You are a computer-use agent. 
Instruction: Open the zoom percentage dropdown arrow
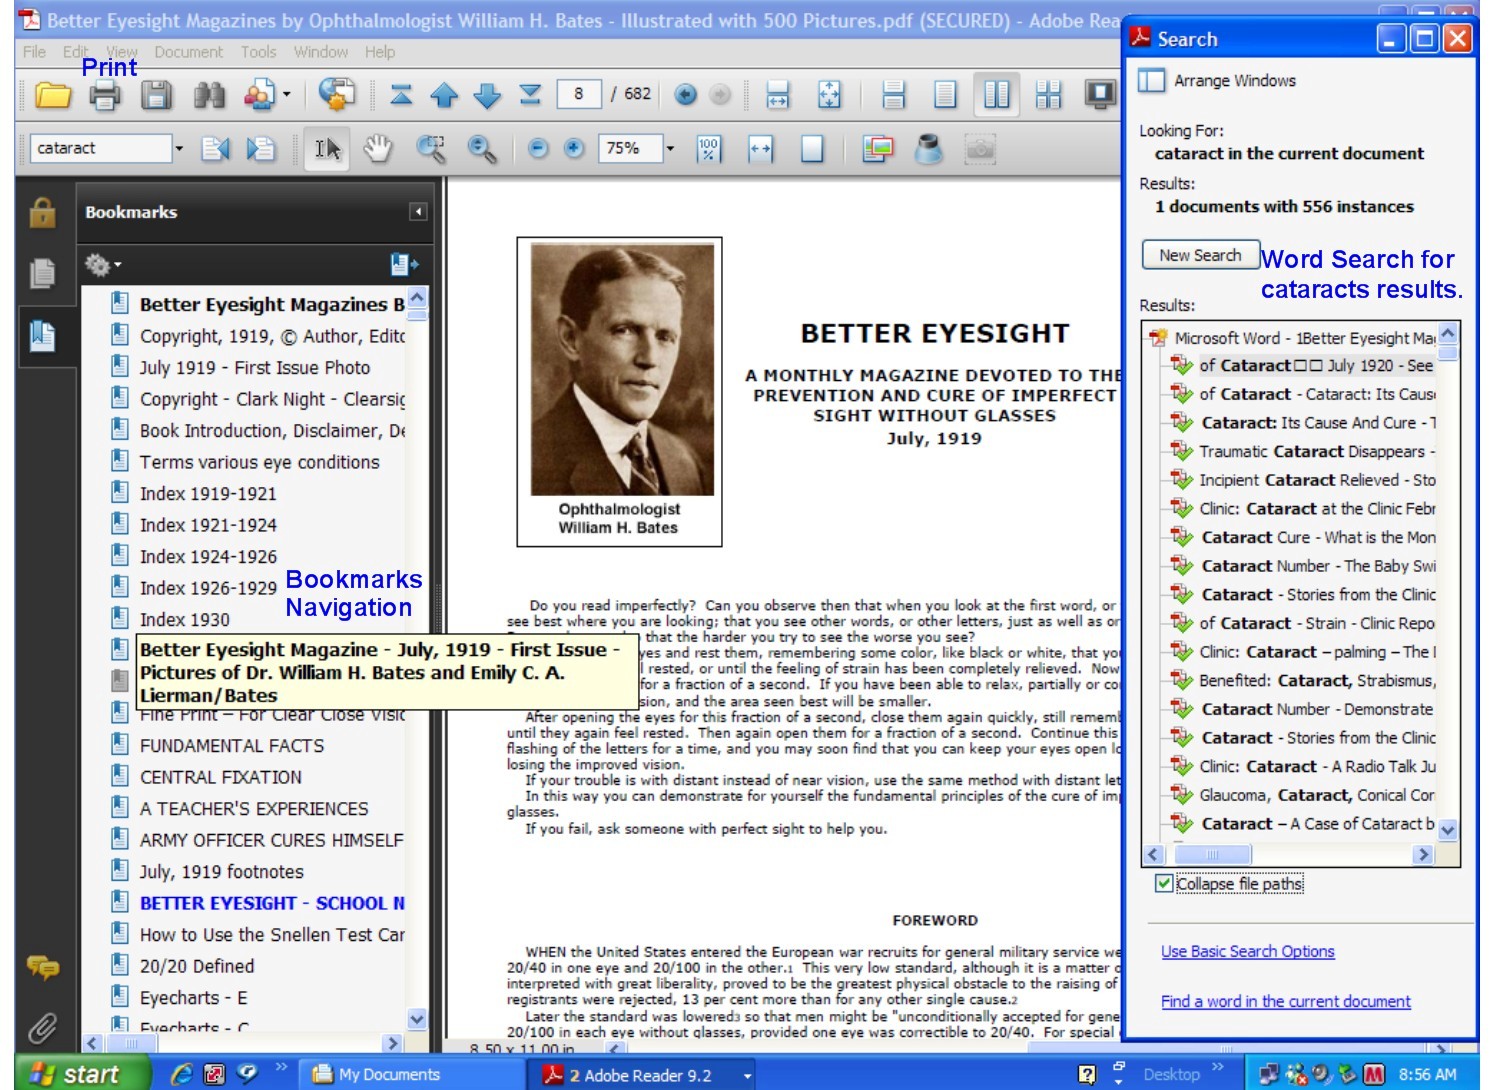tap(670, 149)
